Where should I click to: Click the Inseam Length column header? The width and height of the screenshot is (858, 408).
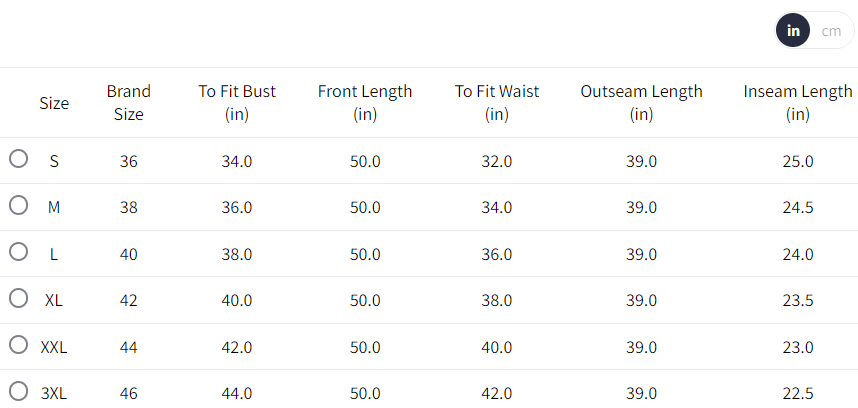797,103
